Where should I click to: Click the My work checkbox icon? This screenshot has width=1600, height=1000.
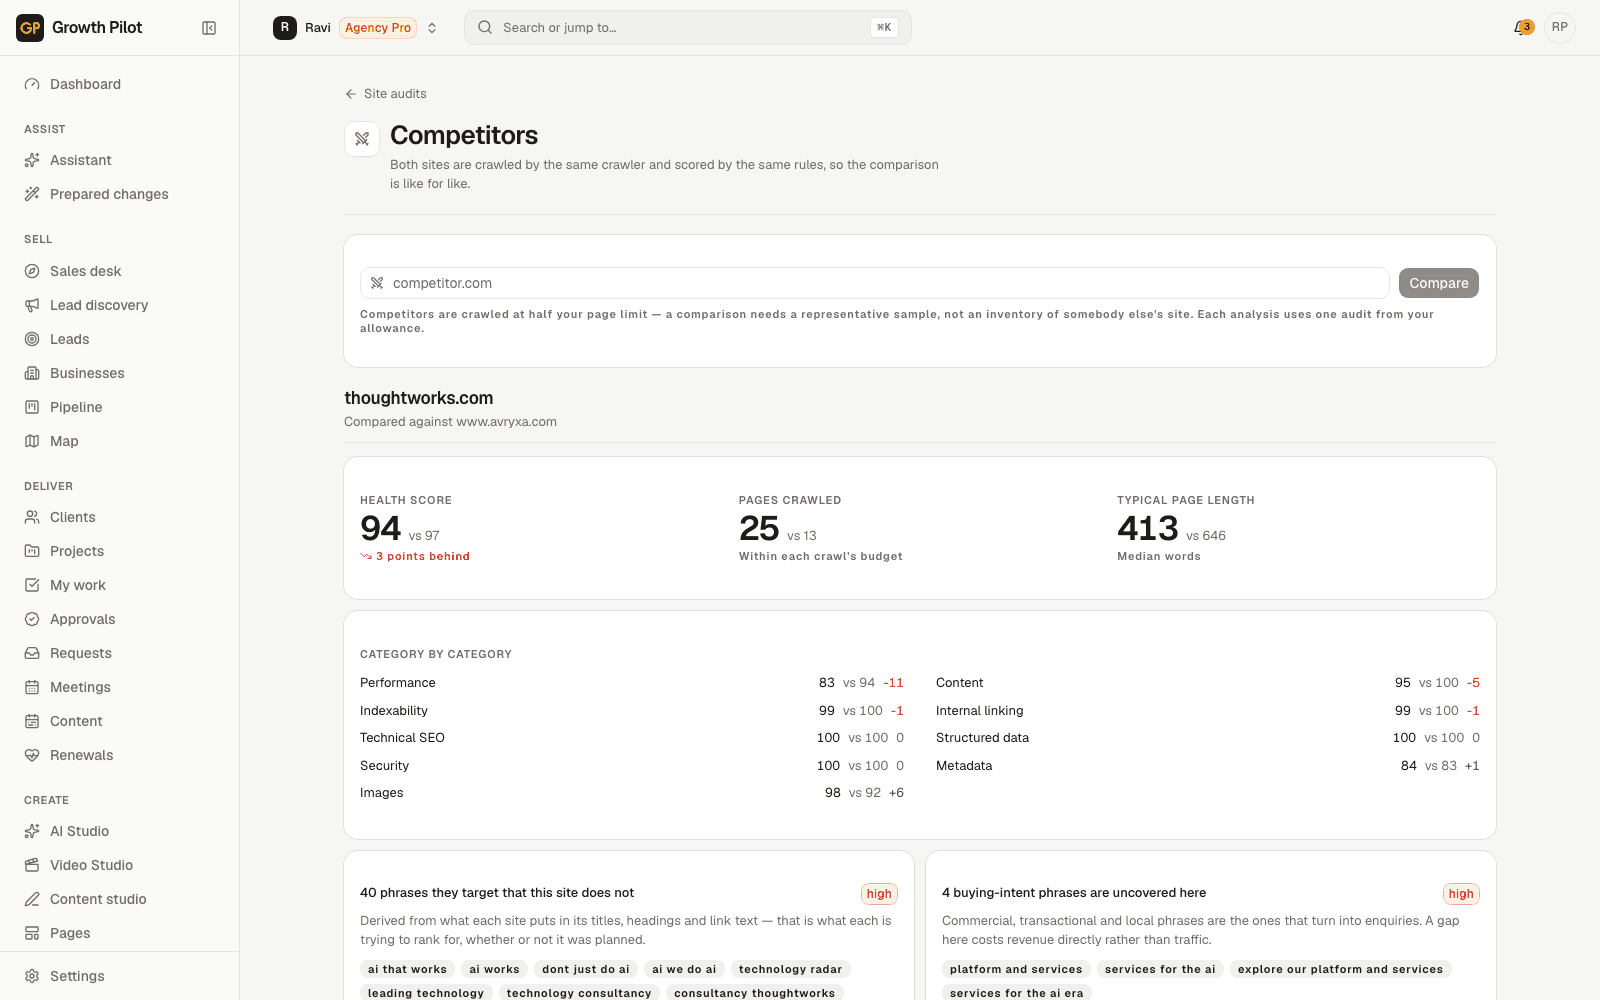(x=32, y=585)
